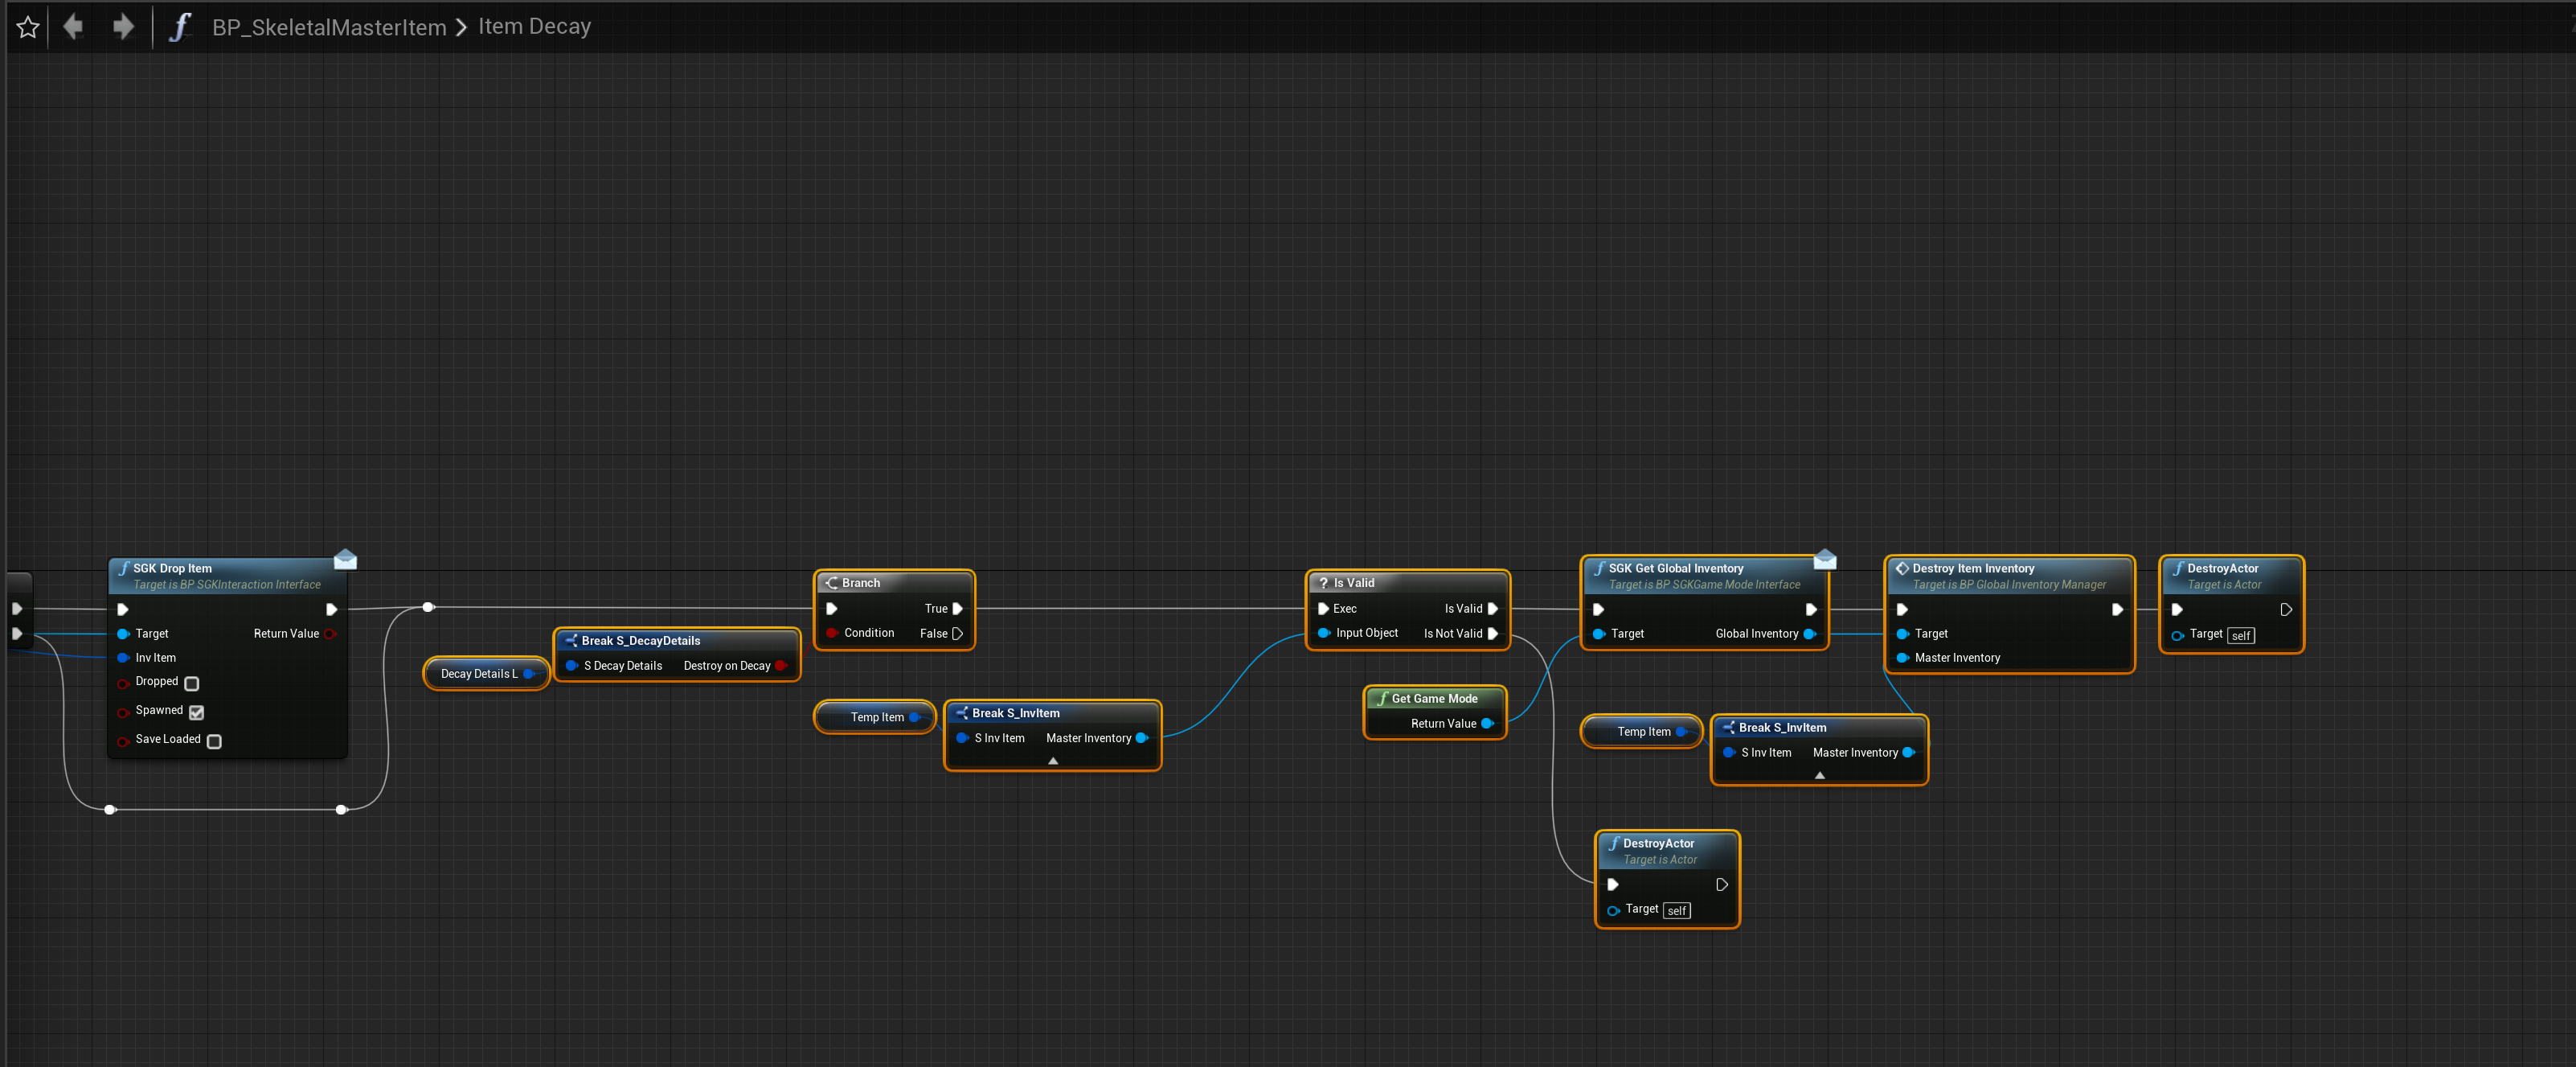Select the Get Game Mode node title
This screenshot has height=1067, width=2576.
(x=1433, y=699)
